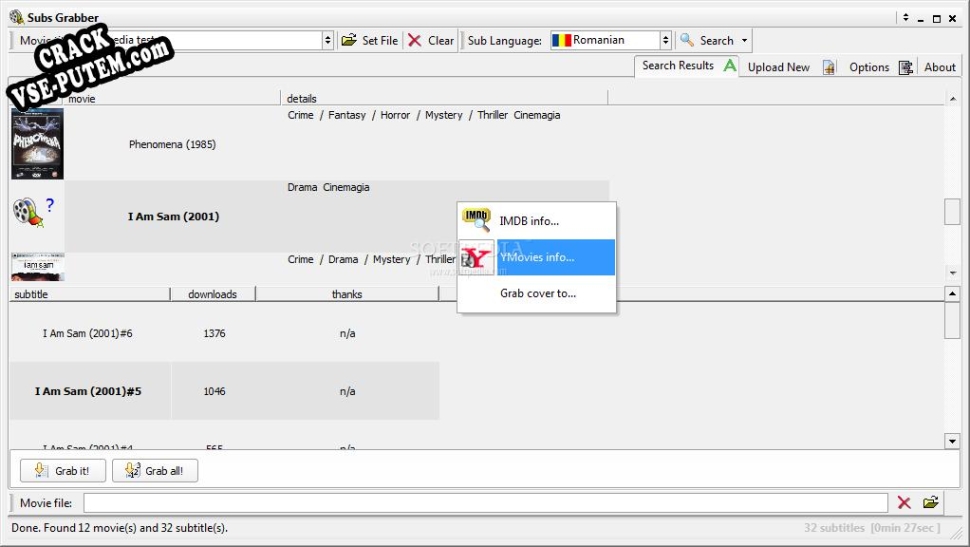Screen dimensions: 970x547
Task: Click the Grab it download icon
Action: point(40,470)
